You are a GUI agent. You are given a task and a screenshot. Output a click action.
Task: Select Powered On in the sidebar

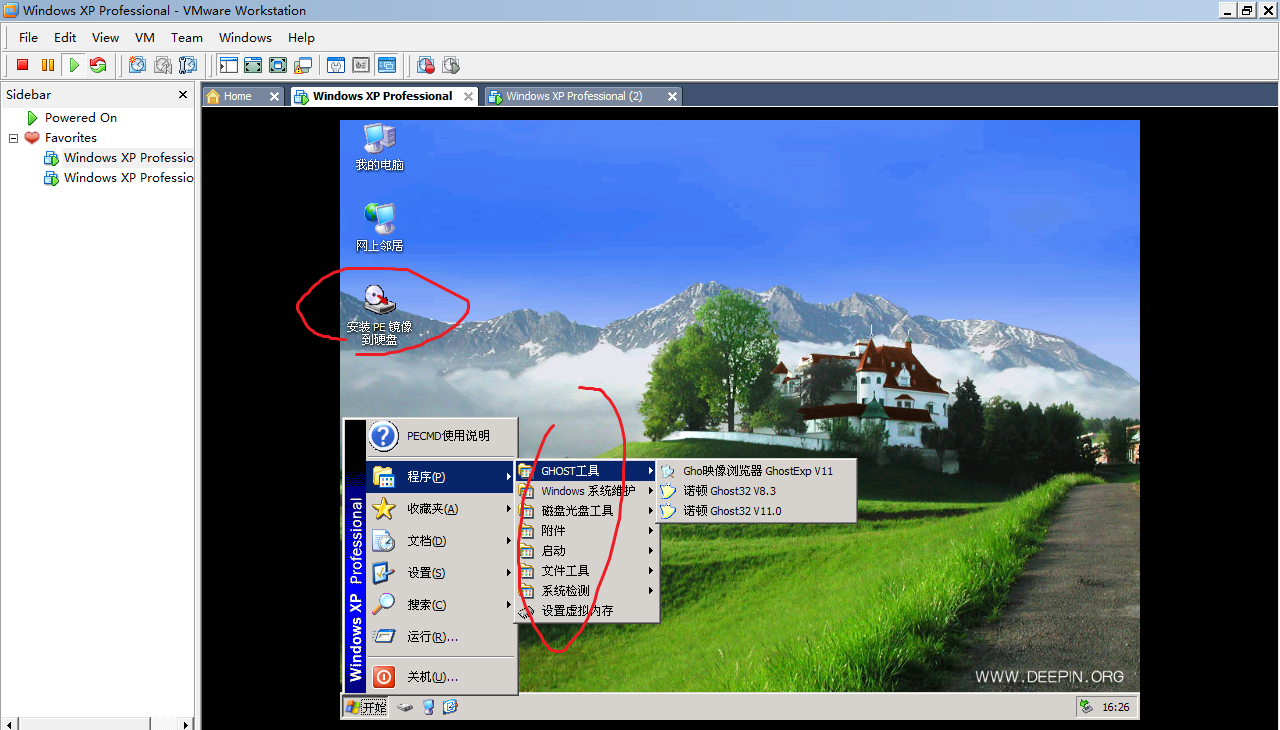(80, 117)
